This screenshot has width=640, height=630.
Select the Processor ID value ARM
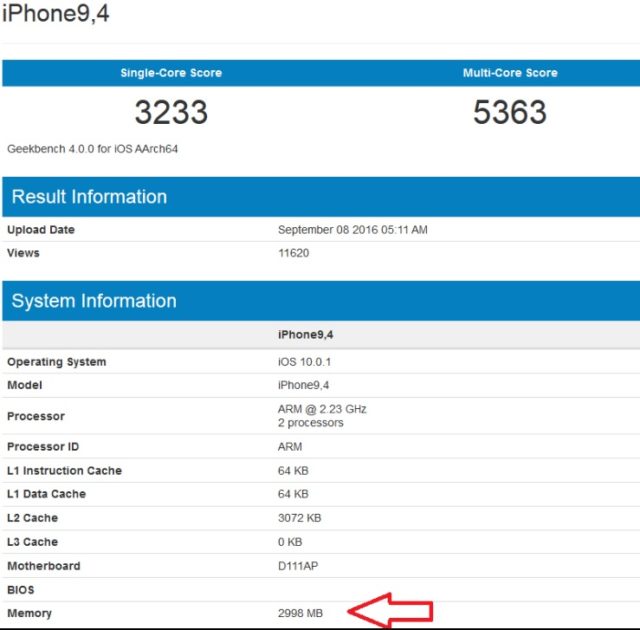(290, 447)
